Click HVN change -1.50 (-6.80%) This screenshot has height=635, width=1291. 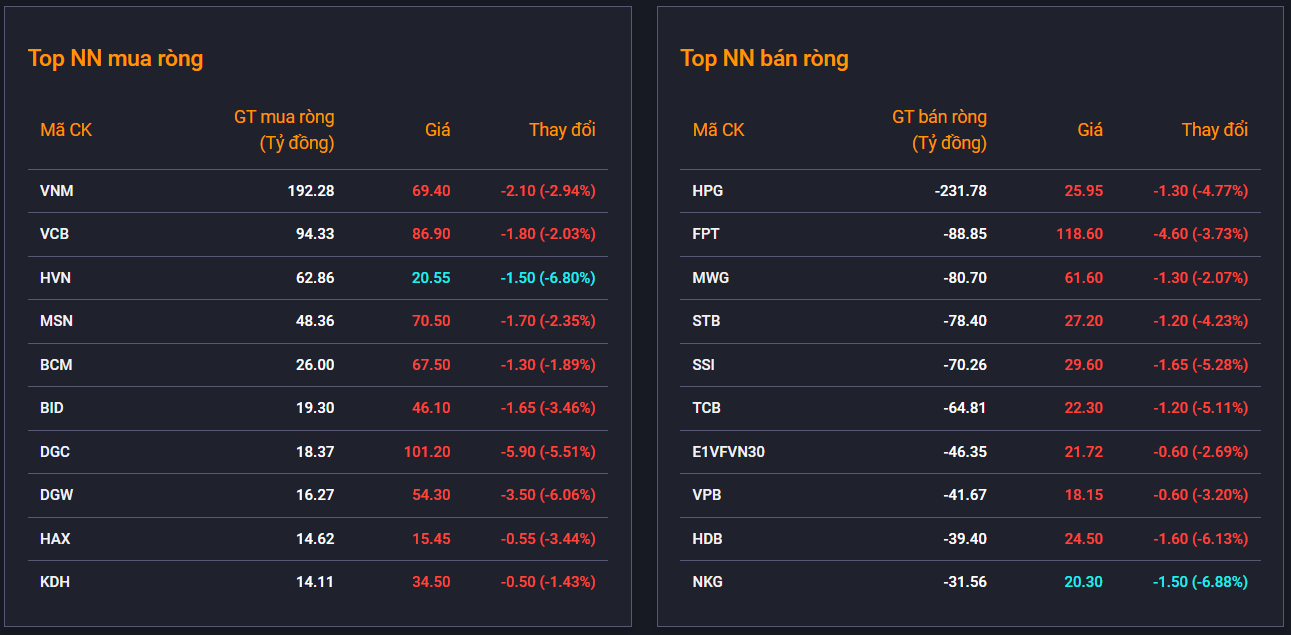(548, 278)
